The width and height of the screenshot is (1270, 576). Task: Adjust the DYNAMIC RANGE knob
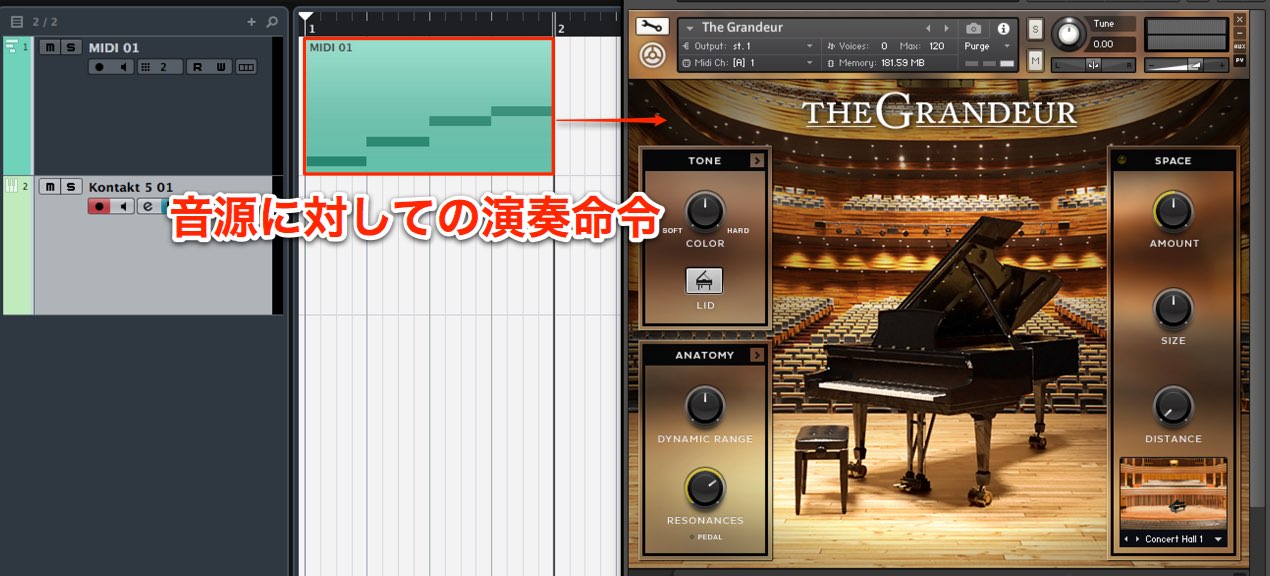705,406
